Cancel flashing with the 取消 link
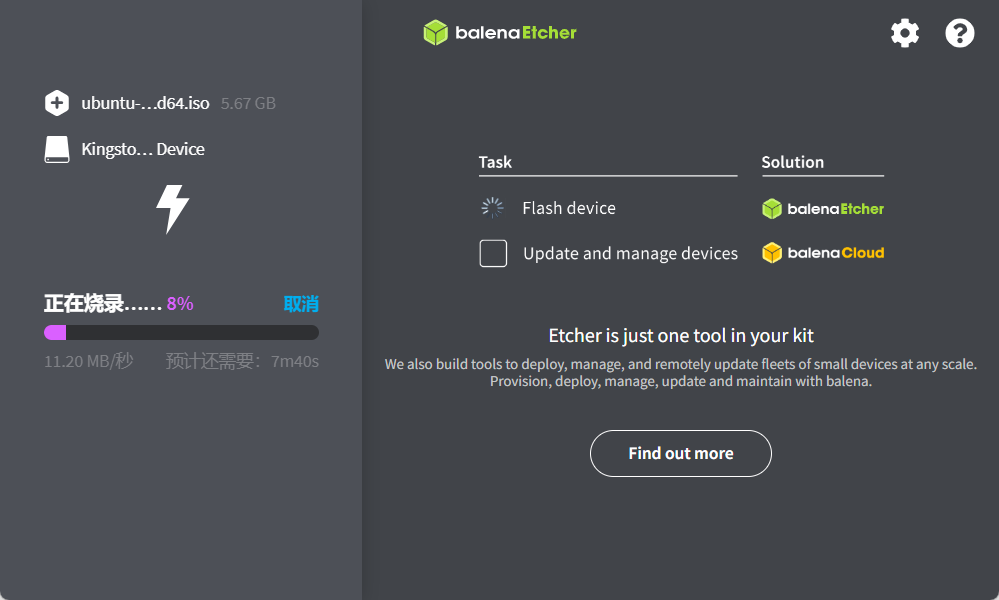999x600 pixels. (301, 304)
